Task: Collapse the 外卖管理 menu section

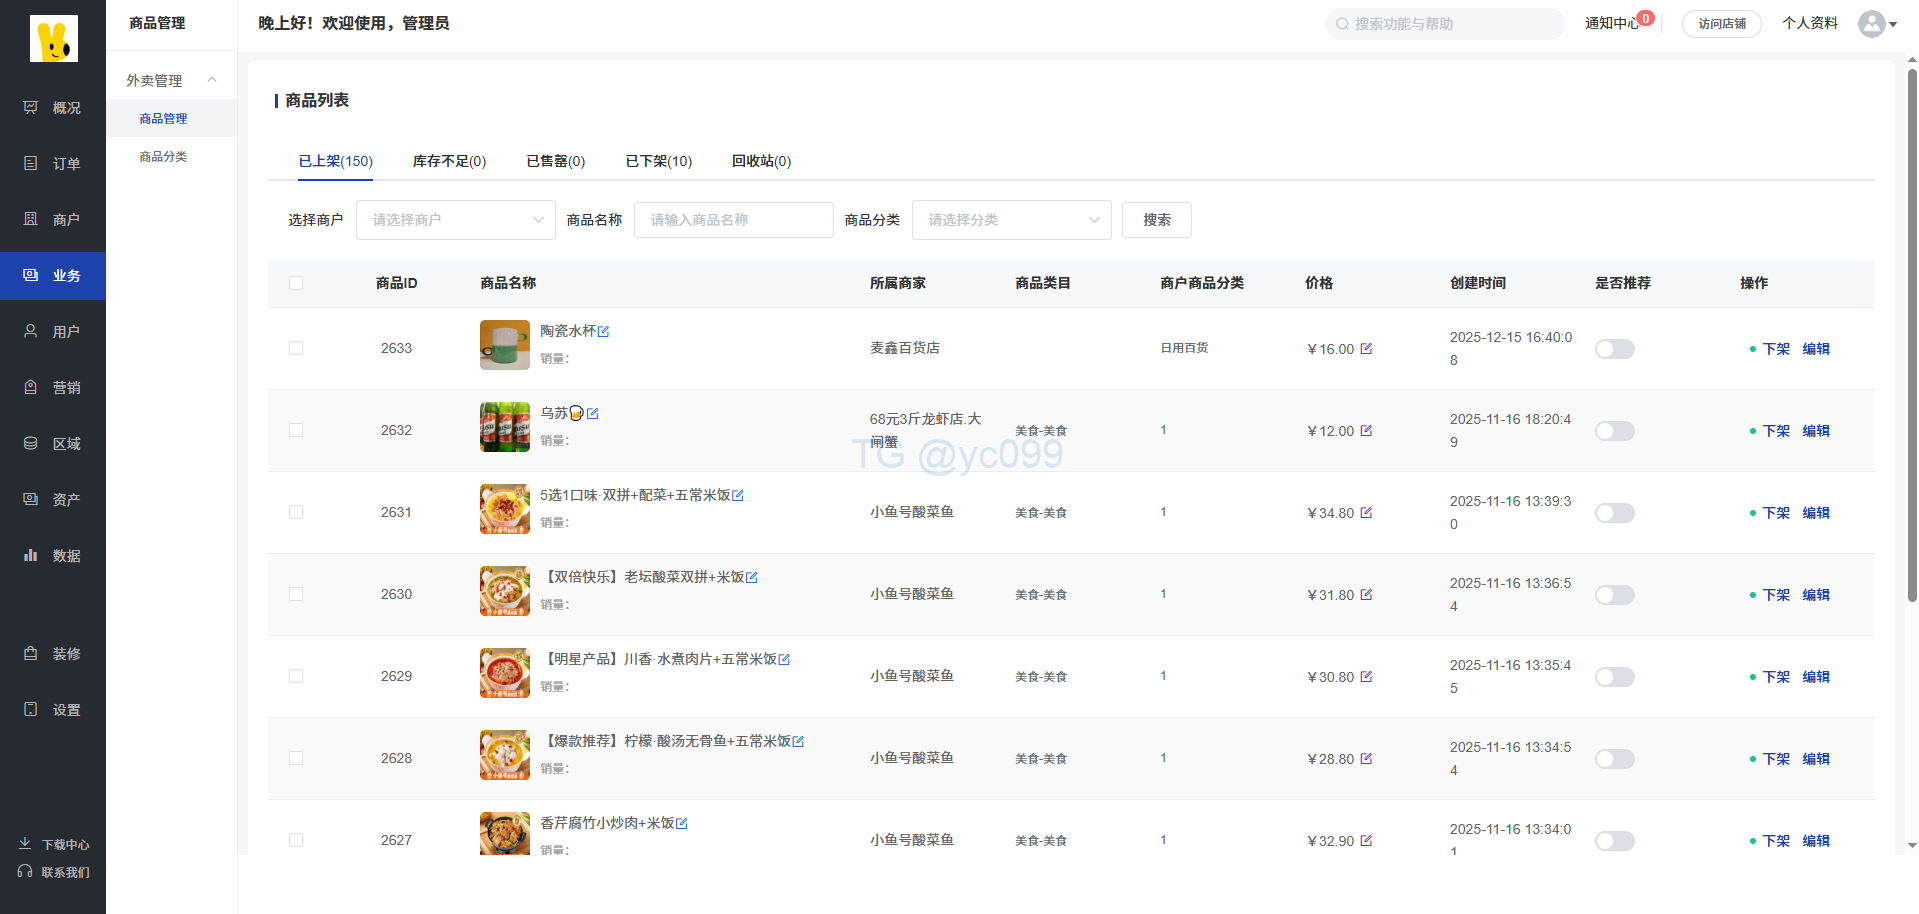Action: [x=212, y=80]
